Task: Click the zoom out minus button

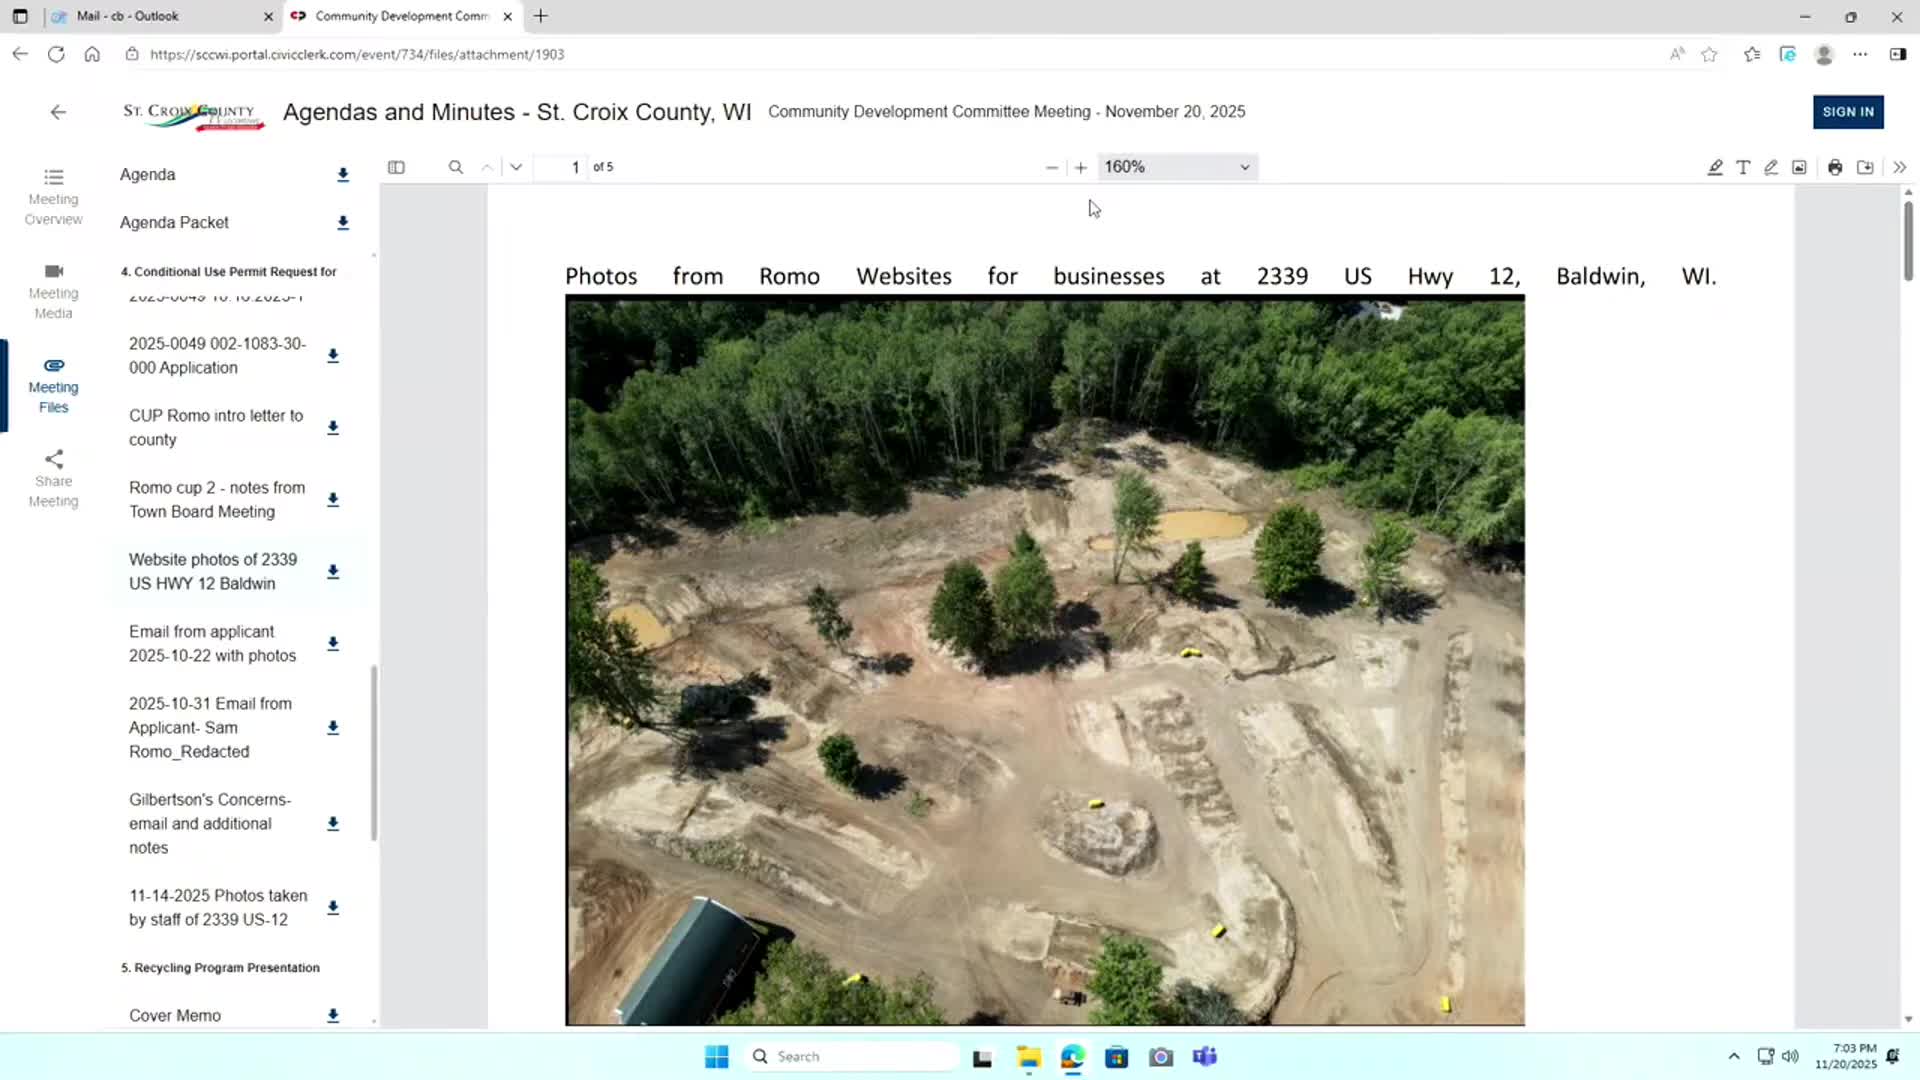Action: pos(1052,167)
